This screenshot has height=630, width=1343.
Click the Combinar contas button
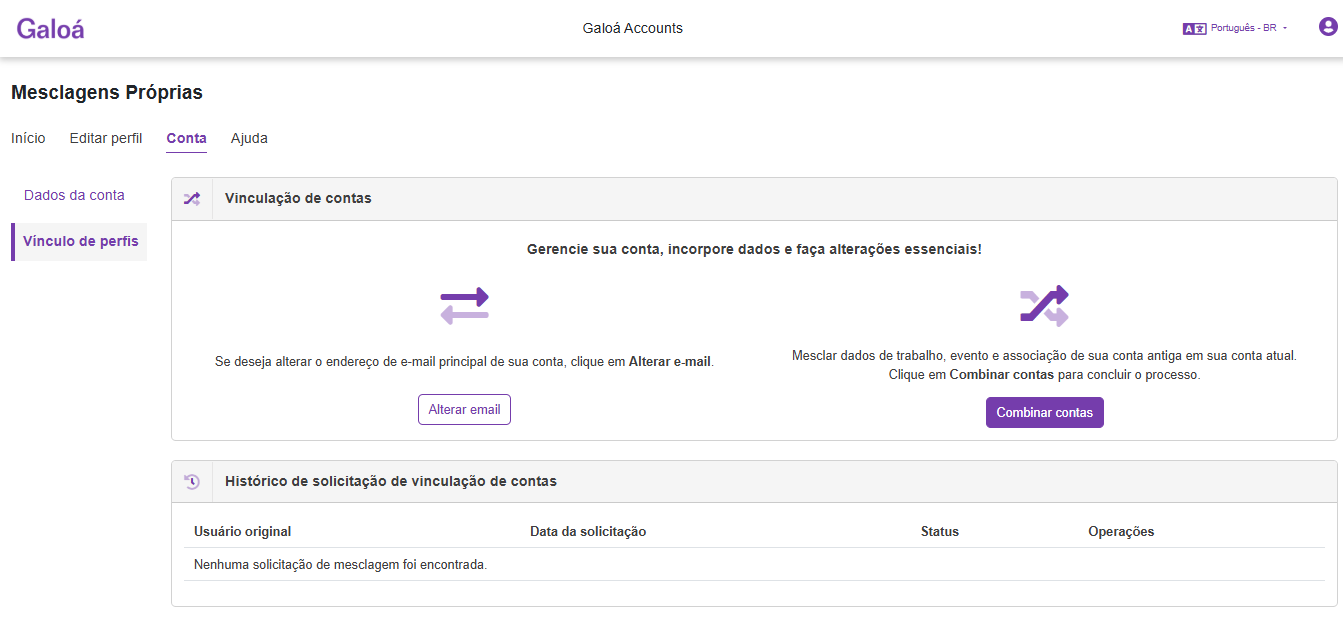[1045, 413]
